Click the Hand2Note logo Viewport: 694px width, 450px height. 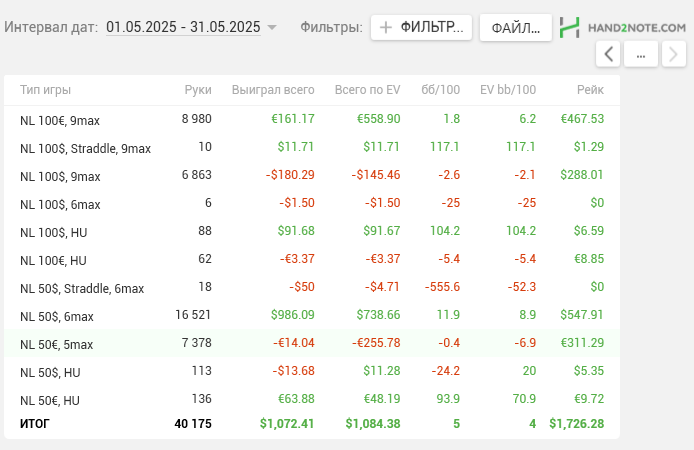click(622, 27)
